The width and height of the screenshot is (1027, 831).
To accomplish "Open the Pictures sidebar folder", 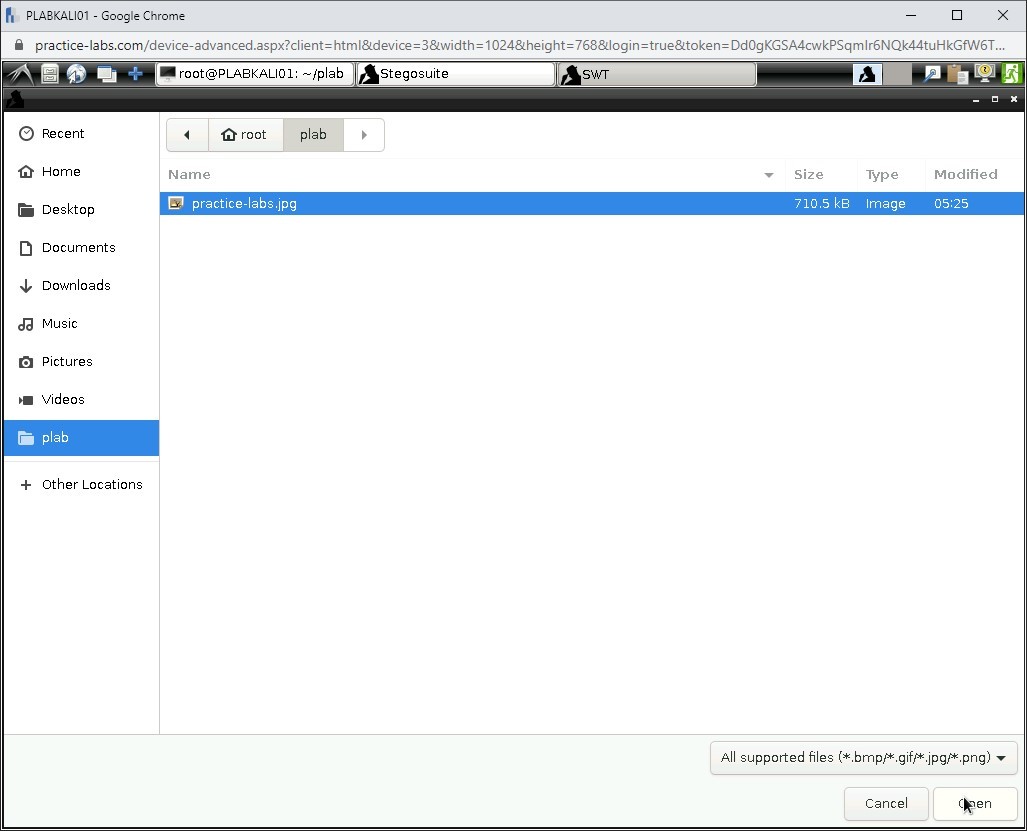I will (67, 361).
